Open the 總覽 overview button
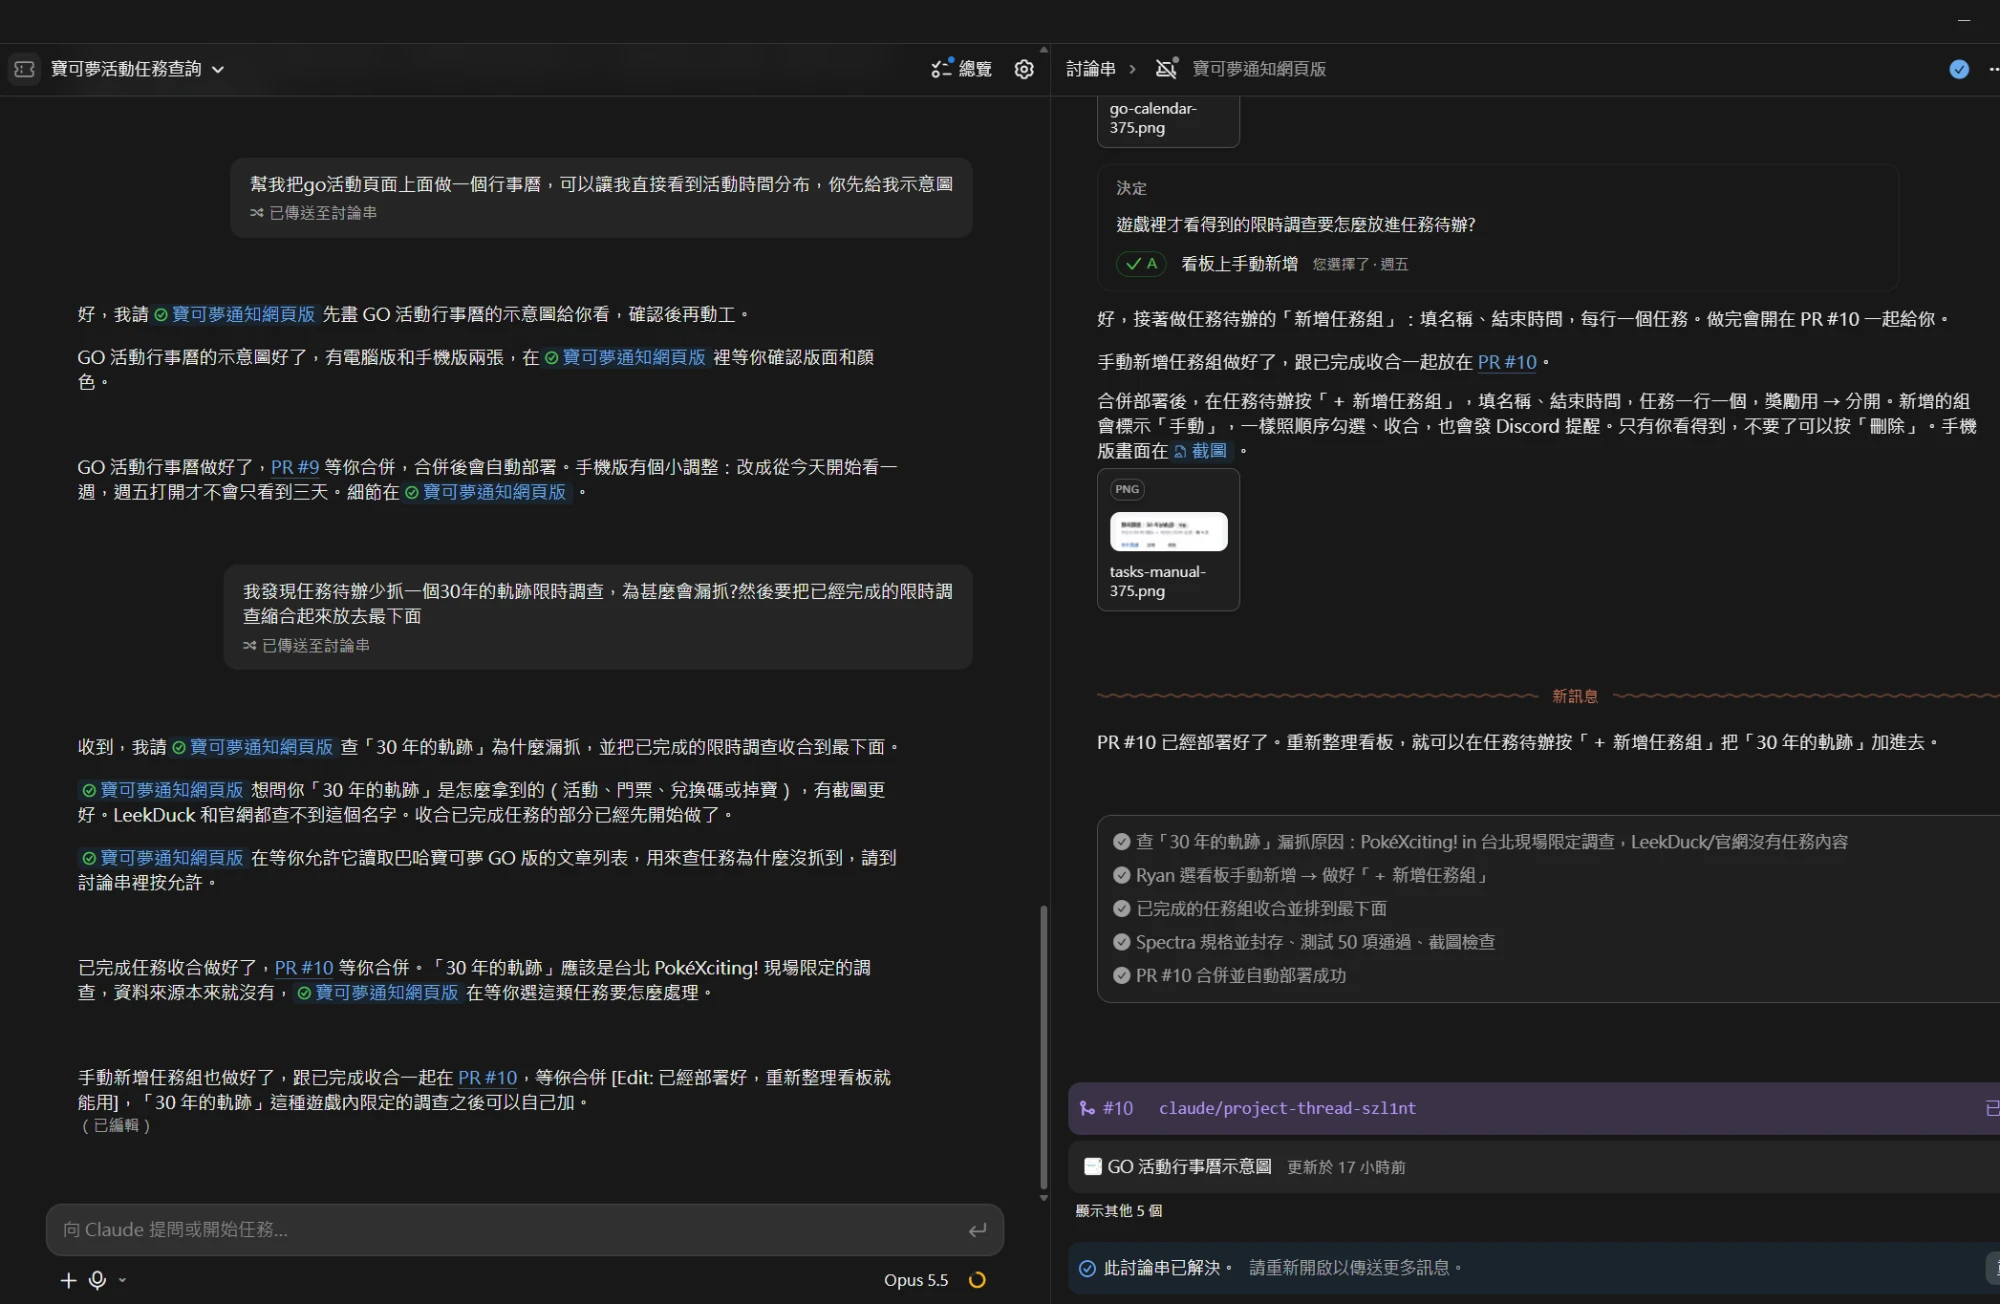The width and height of the screenshot is (2000, 1304). [961, 69]
